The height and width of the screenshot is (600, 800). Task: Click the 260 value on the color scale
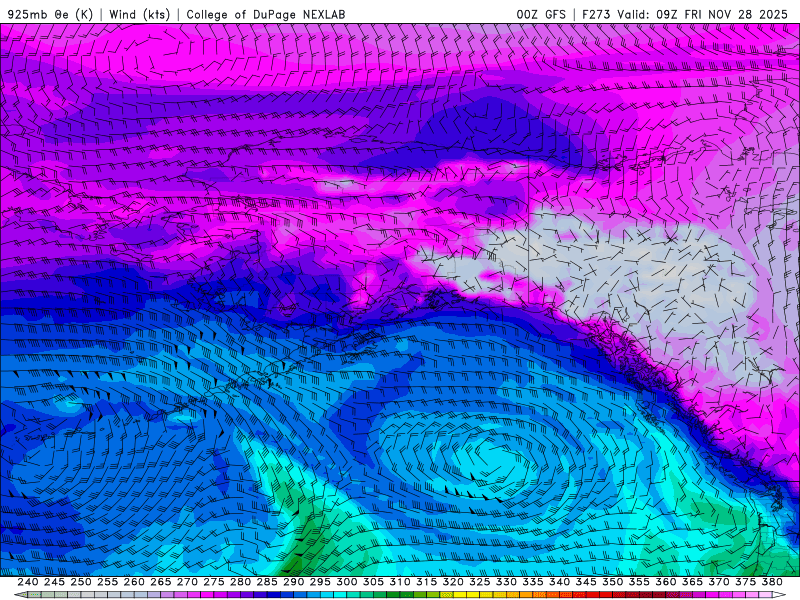click(134, 582)
